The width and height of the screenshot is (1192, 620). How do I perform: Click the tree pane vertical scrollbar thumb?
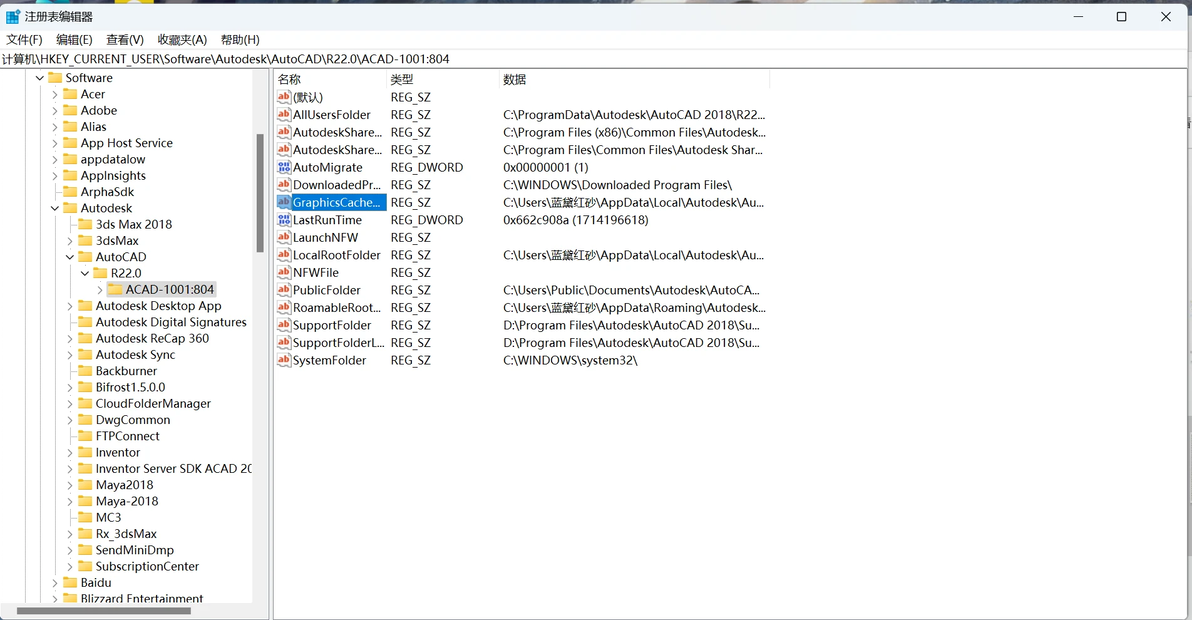260,193
